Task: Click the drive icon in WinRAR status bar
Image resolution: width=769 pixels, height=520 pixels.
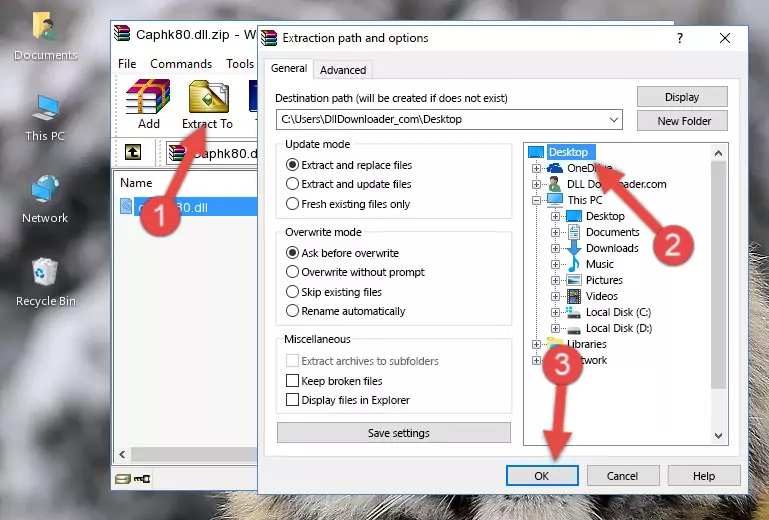Action: tap(123, 478)
